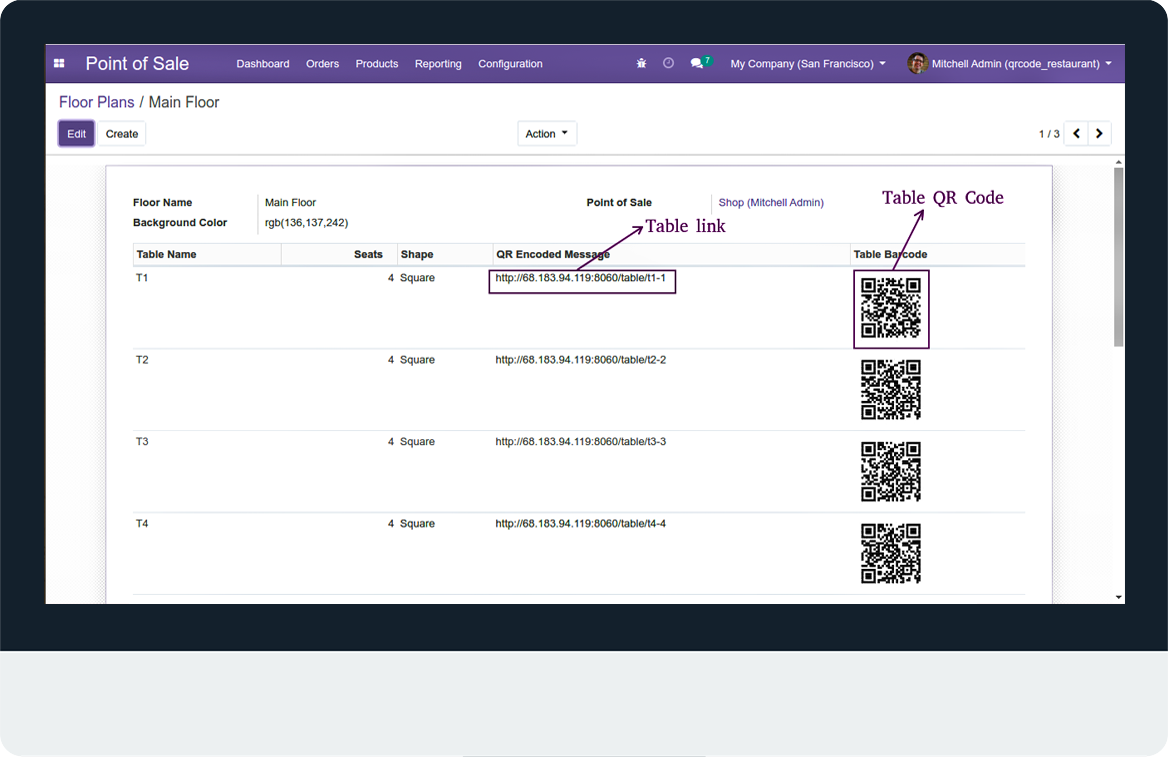Click the Edit button
Viewport: 1168px width, 757px height.
(77, 133)
